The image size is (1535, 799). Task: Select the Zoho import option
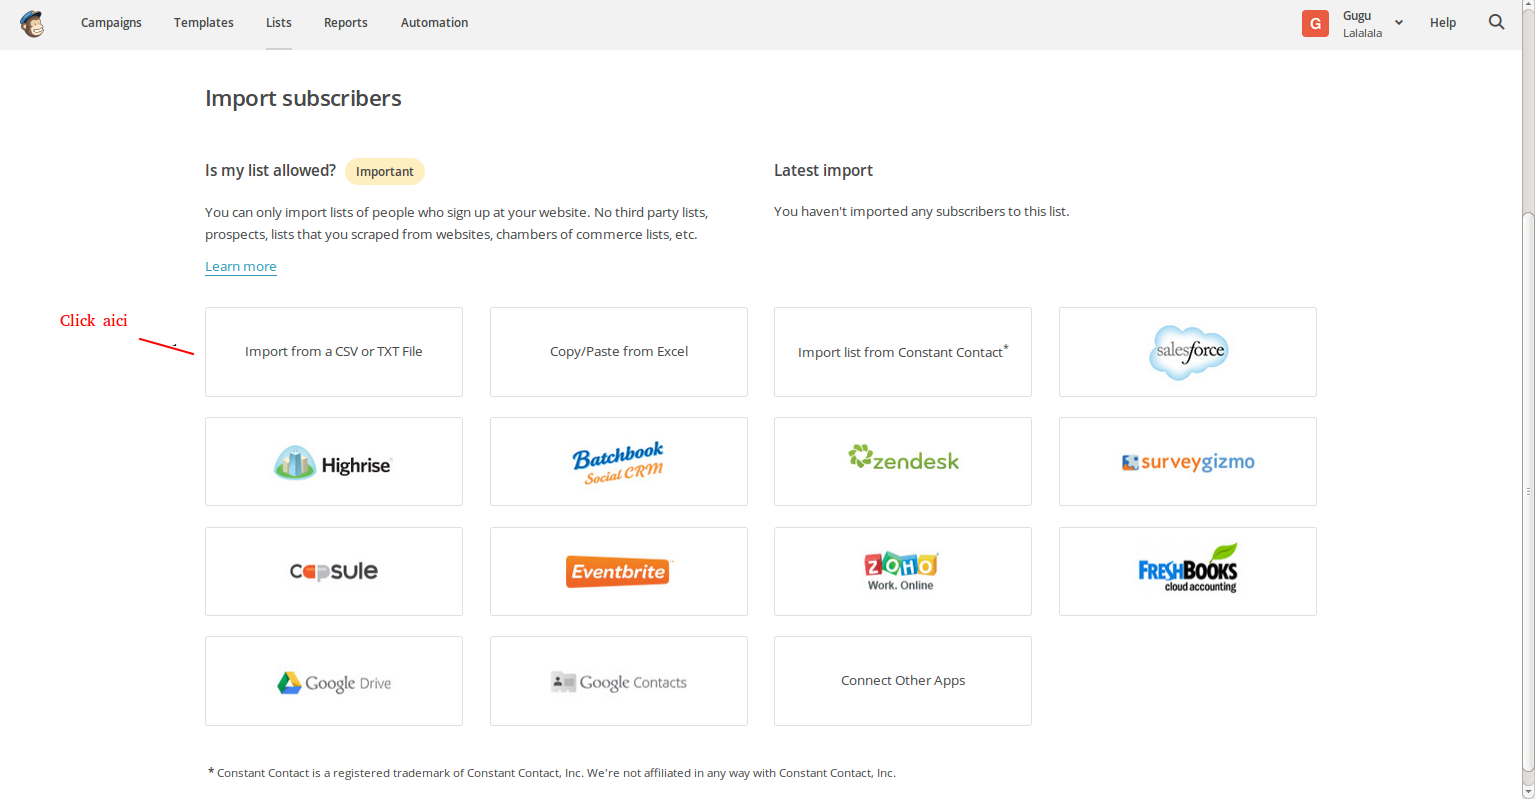(x=903, y=572)
